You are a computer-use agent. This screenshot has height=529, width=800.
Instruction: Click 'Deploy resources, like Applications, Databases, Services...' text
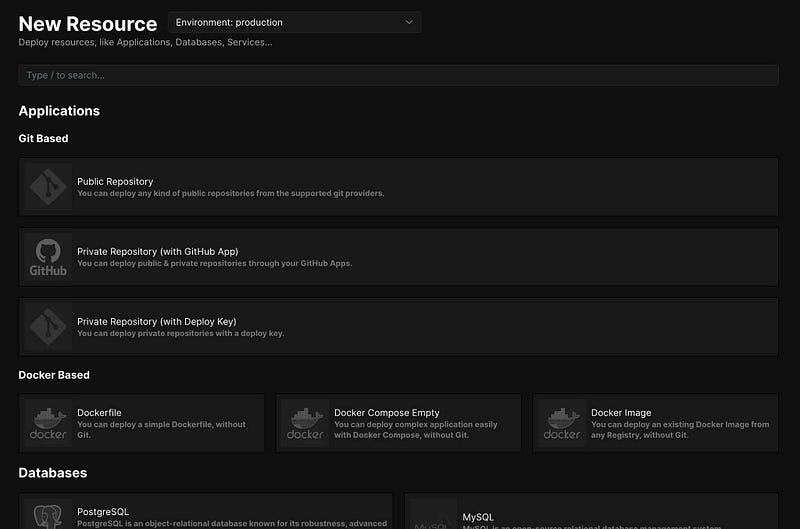tap(145, 42)
